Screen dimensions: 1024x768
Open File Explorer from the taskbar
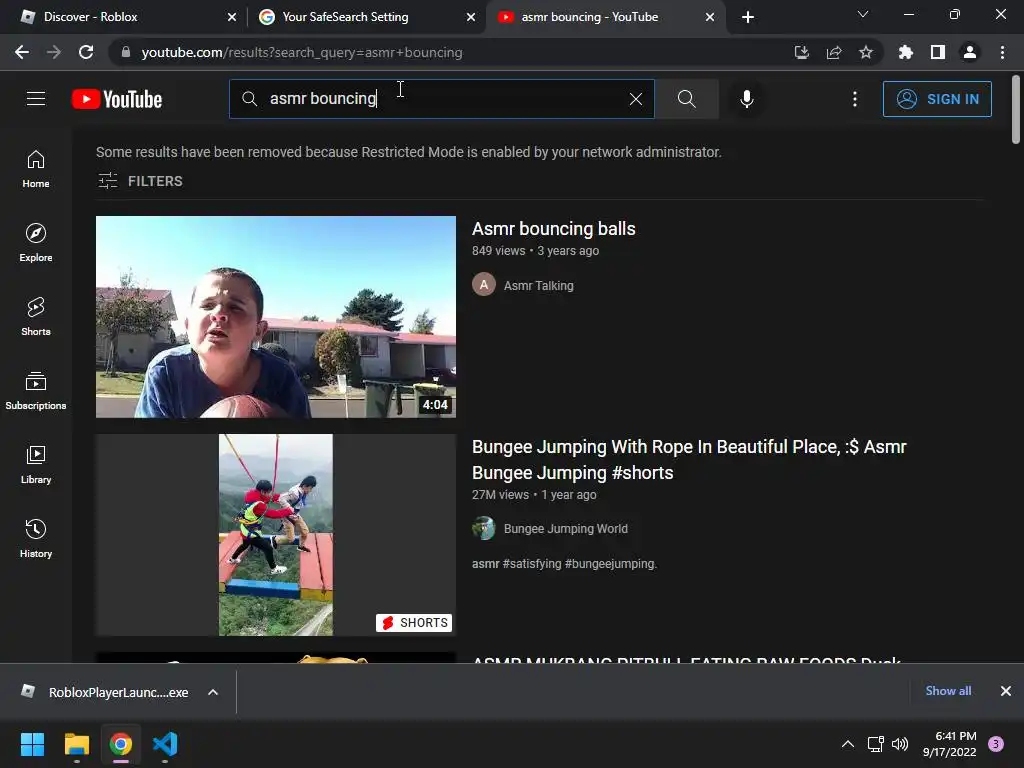coord(76,744)
